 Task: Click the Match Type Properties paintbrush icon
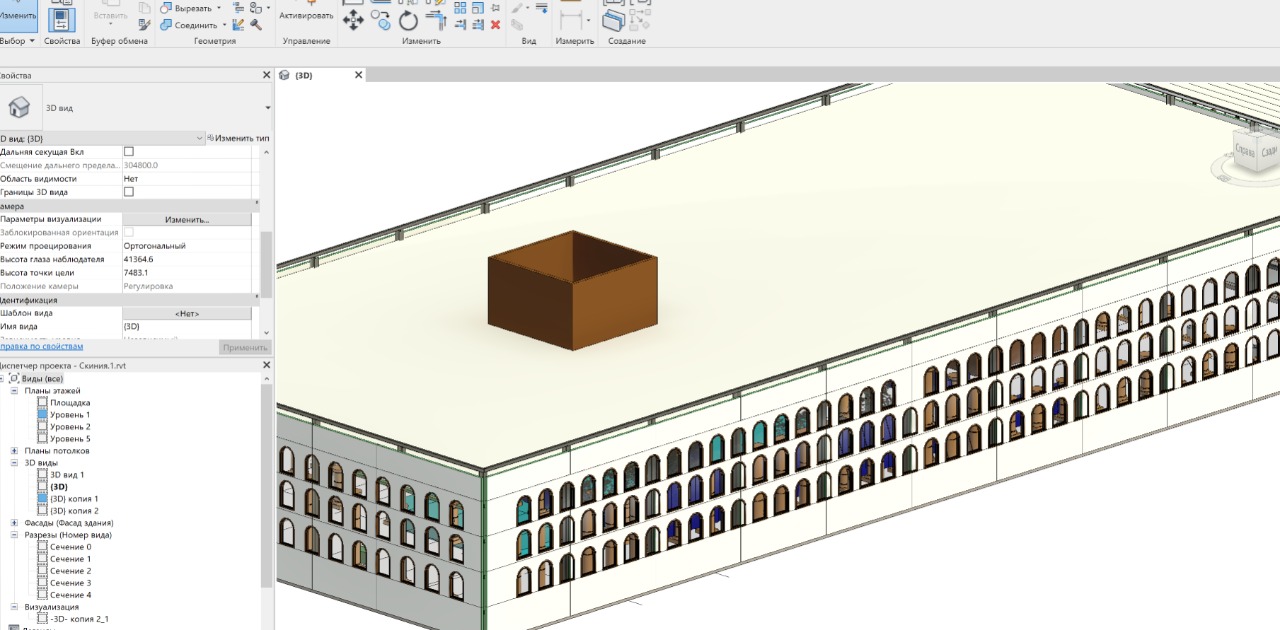click(144, 24)
